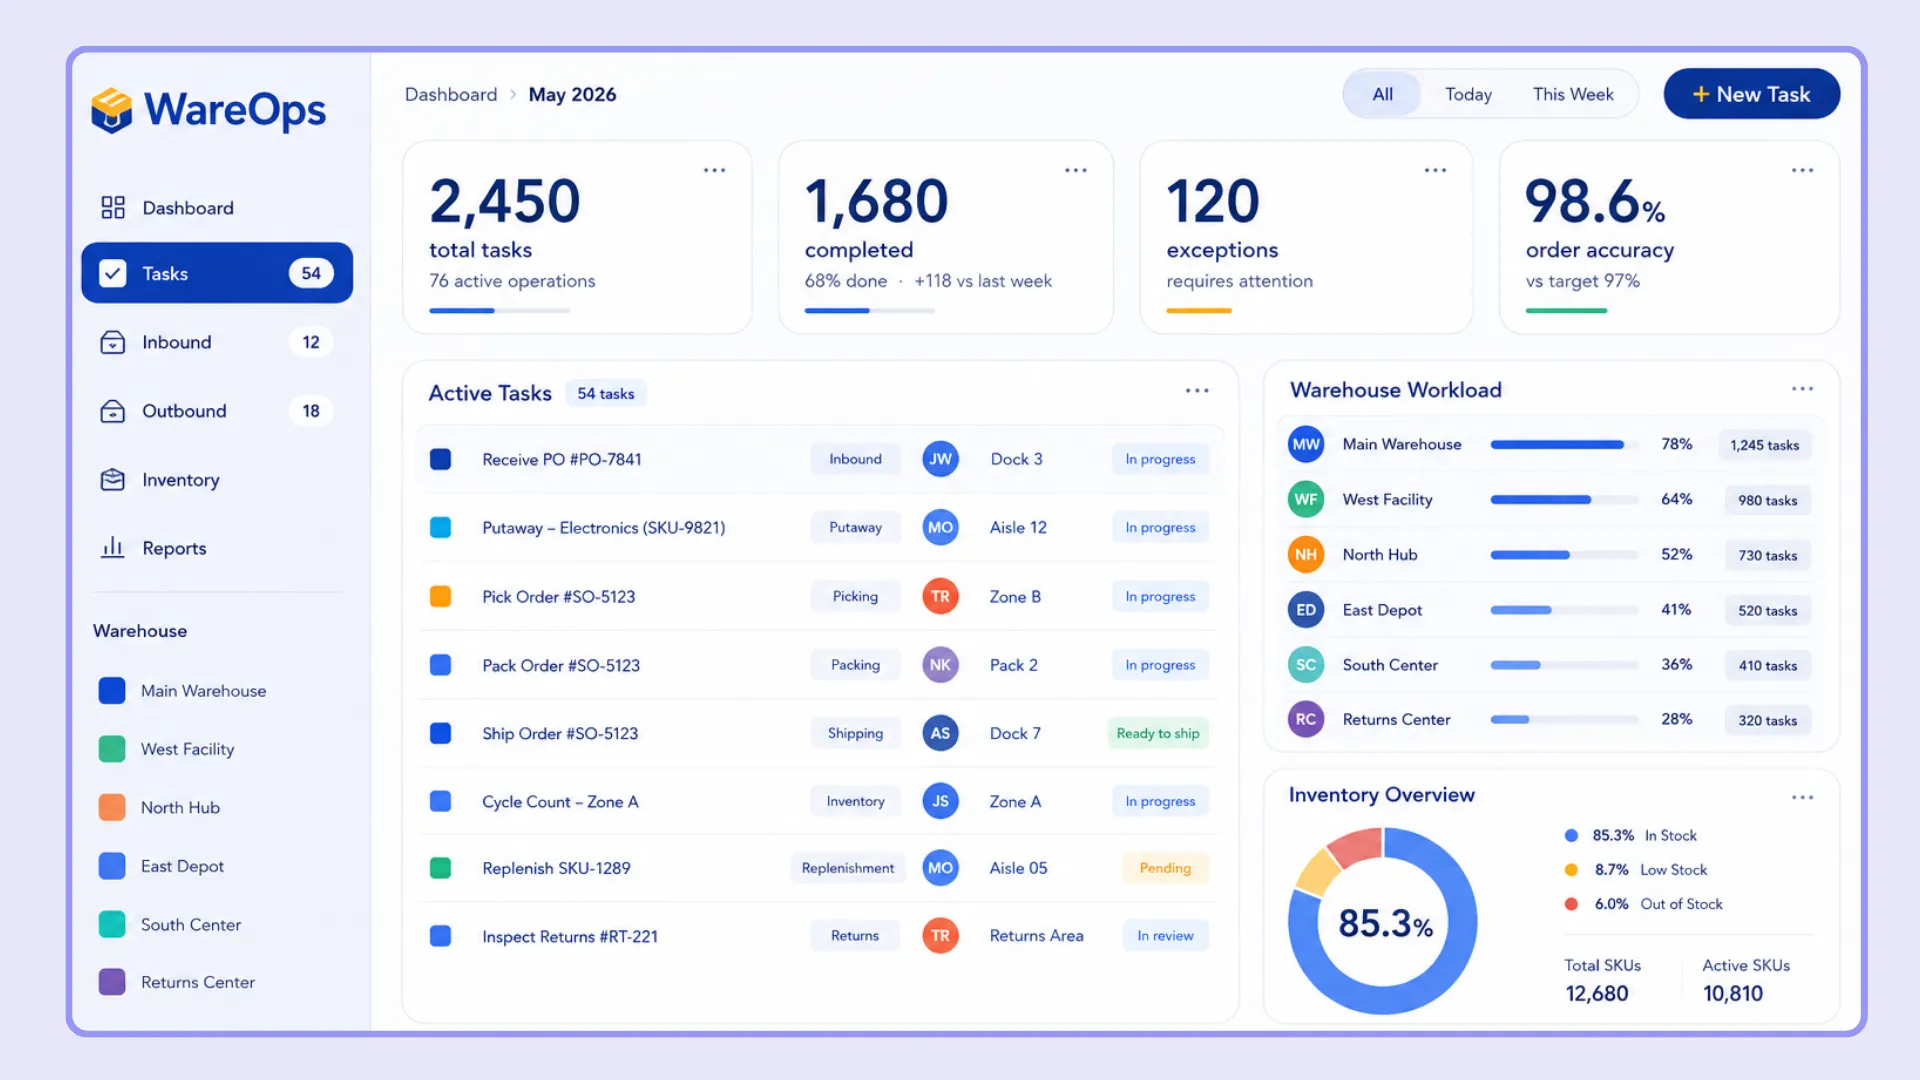This screenshot has height=1080, width=1920.
Task: Open the Active Tasks panel options menu
Action: 1197,391
